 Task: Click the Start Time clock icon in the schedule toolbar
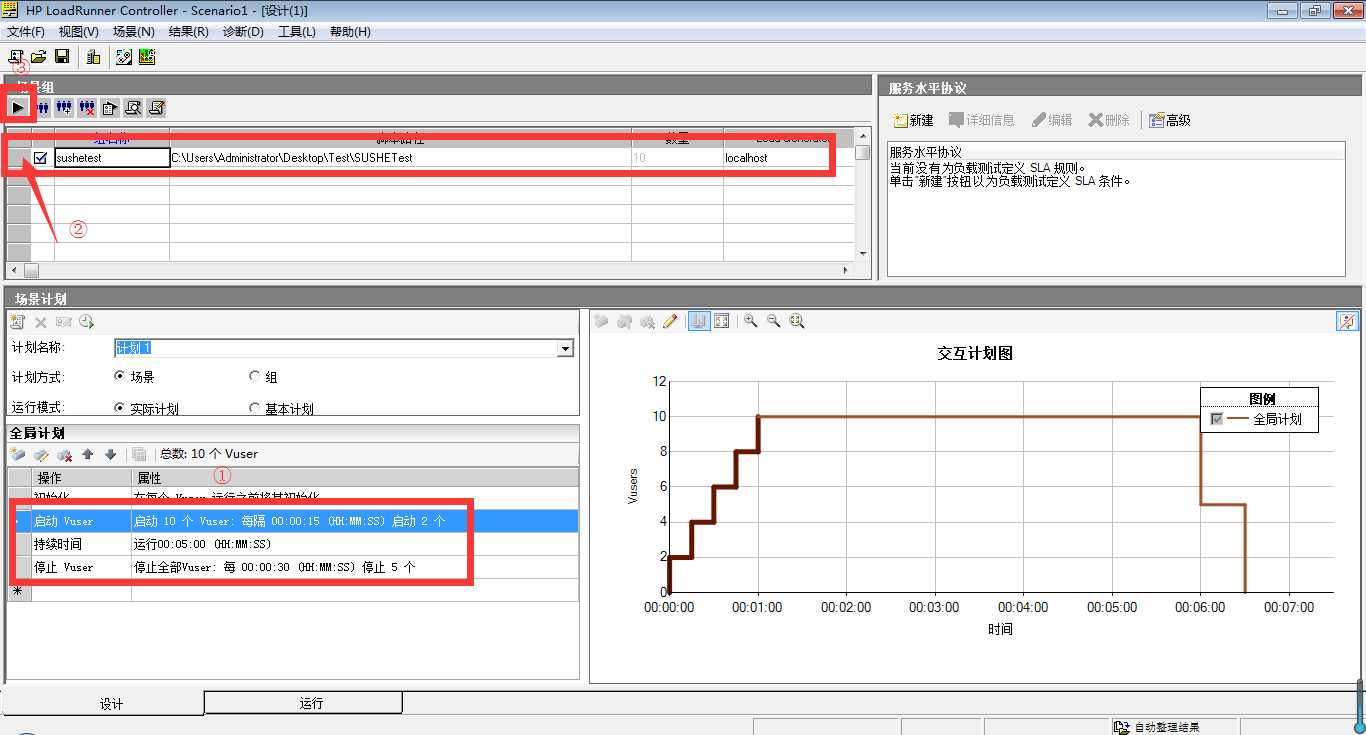(87, 322)
